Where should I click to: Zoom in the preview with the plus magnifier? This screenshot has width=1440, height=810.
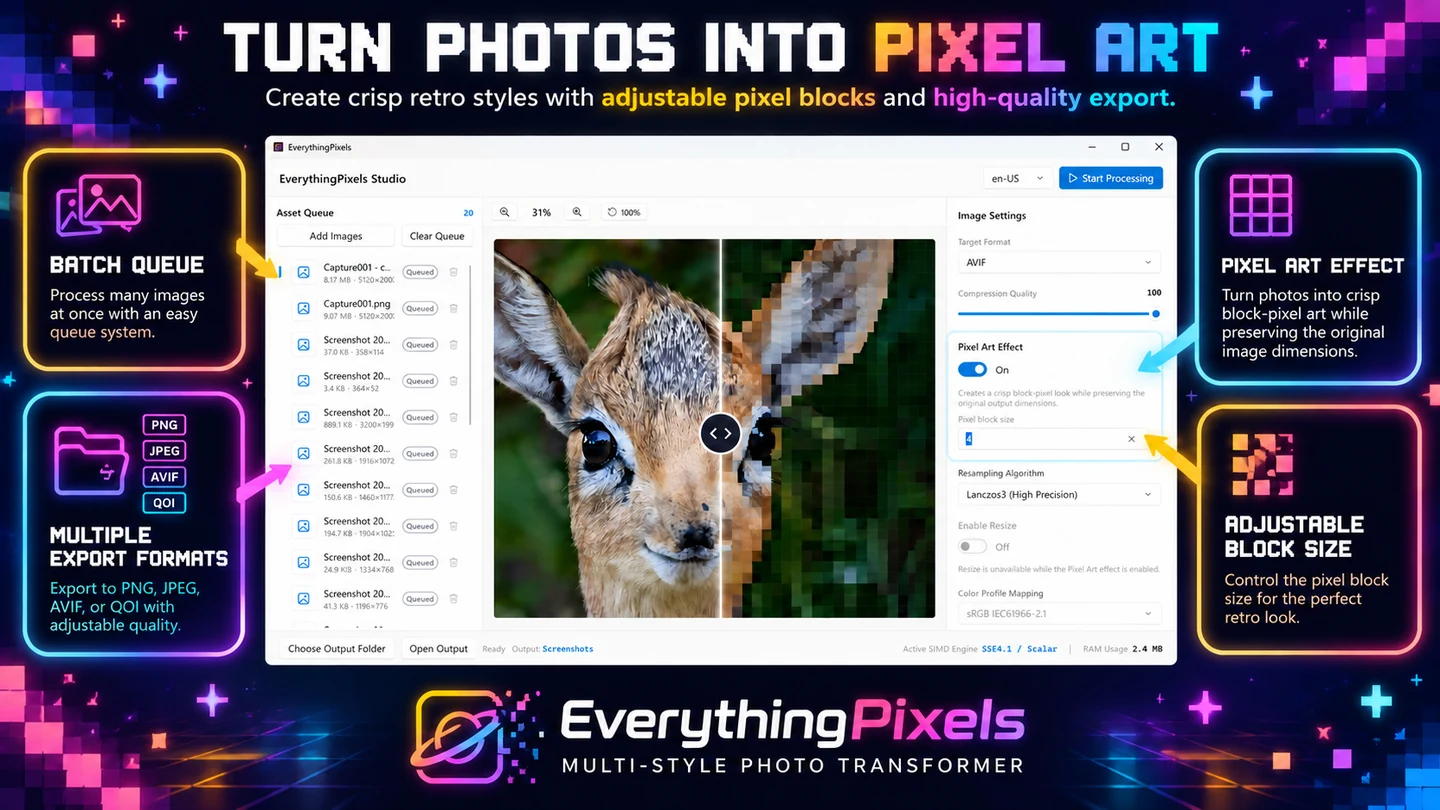pyautogui.click(x=577, y=212)
